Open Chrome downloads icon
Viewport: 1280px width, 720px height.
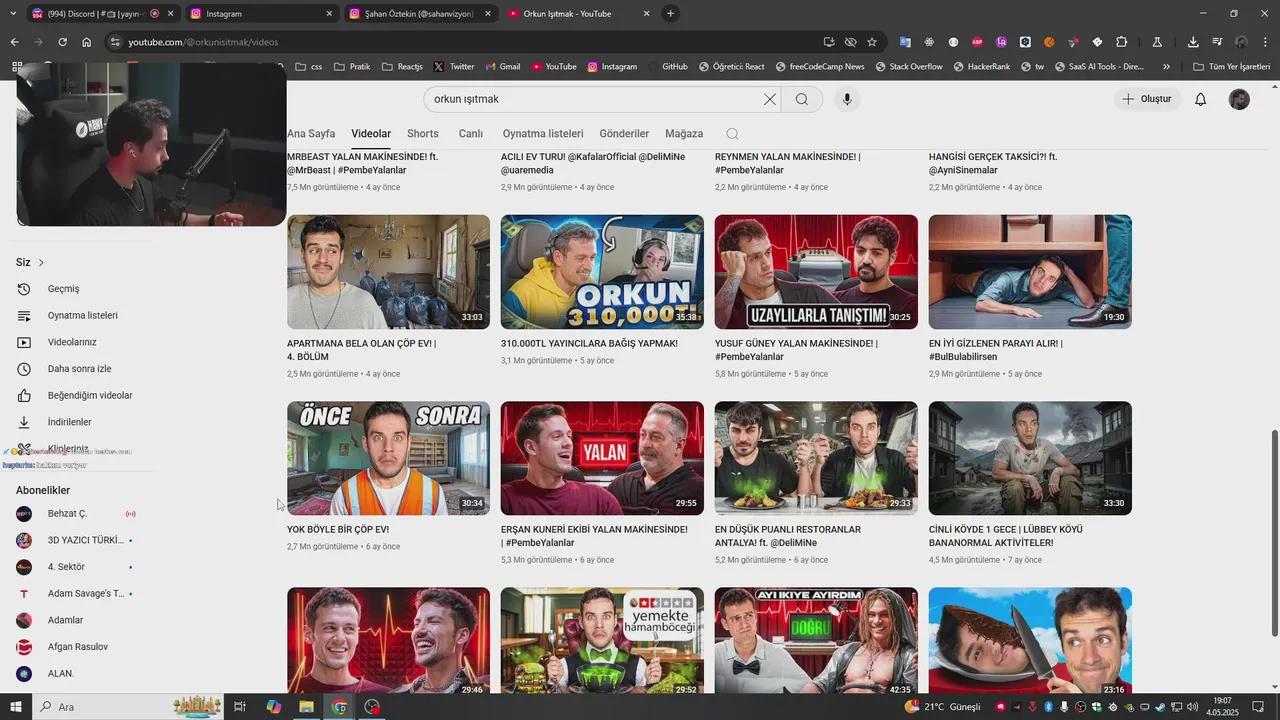point(1193,42)
